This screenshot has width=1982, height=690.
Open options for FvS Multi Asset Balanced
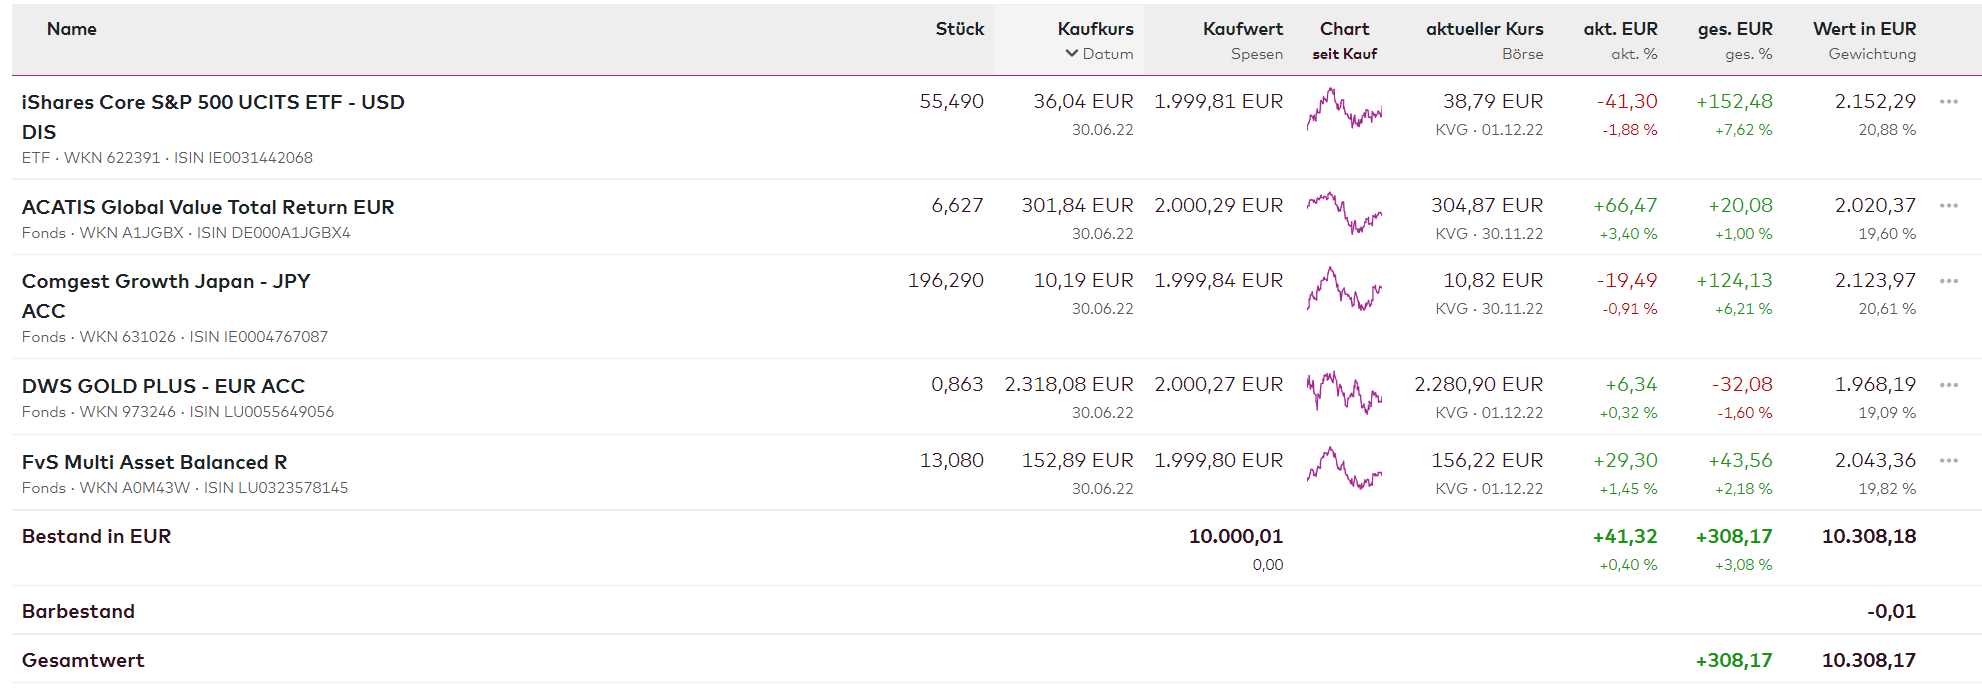coord(1948,461)
